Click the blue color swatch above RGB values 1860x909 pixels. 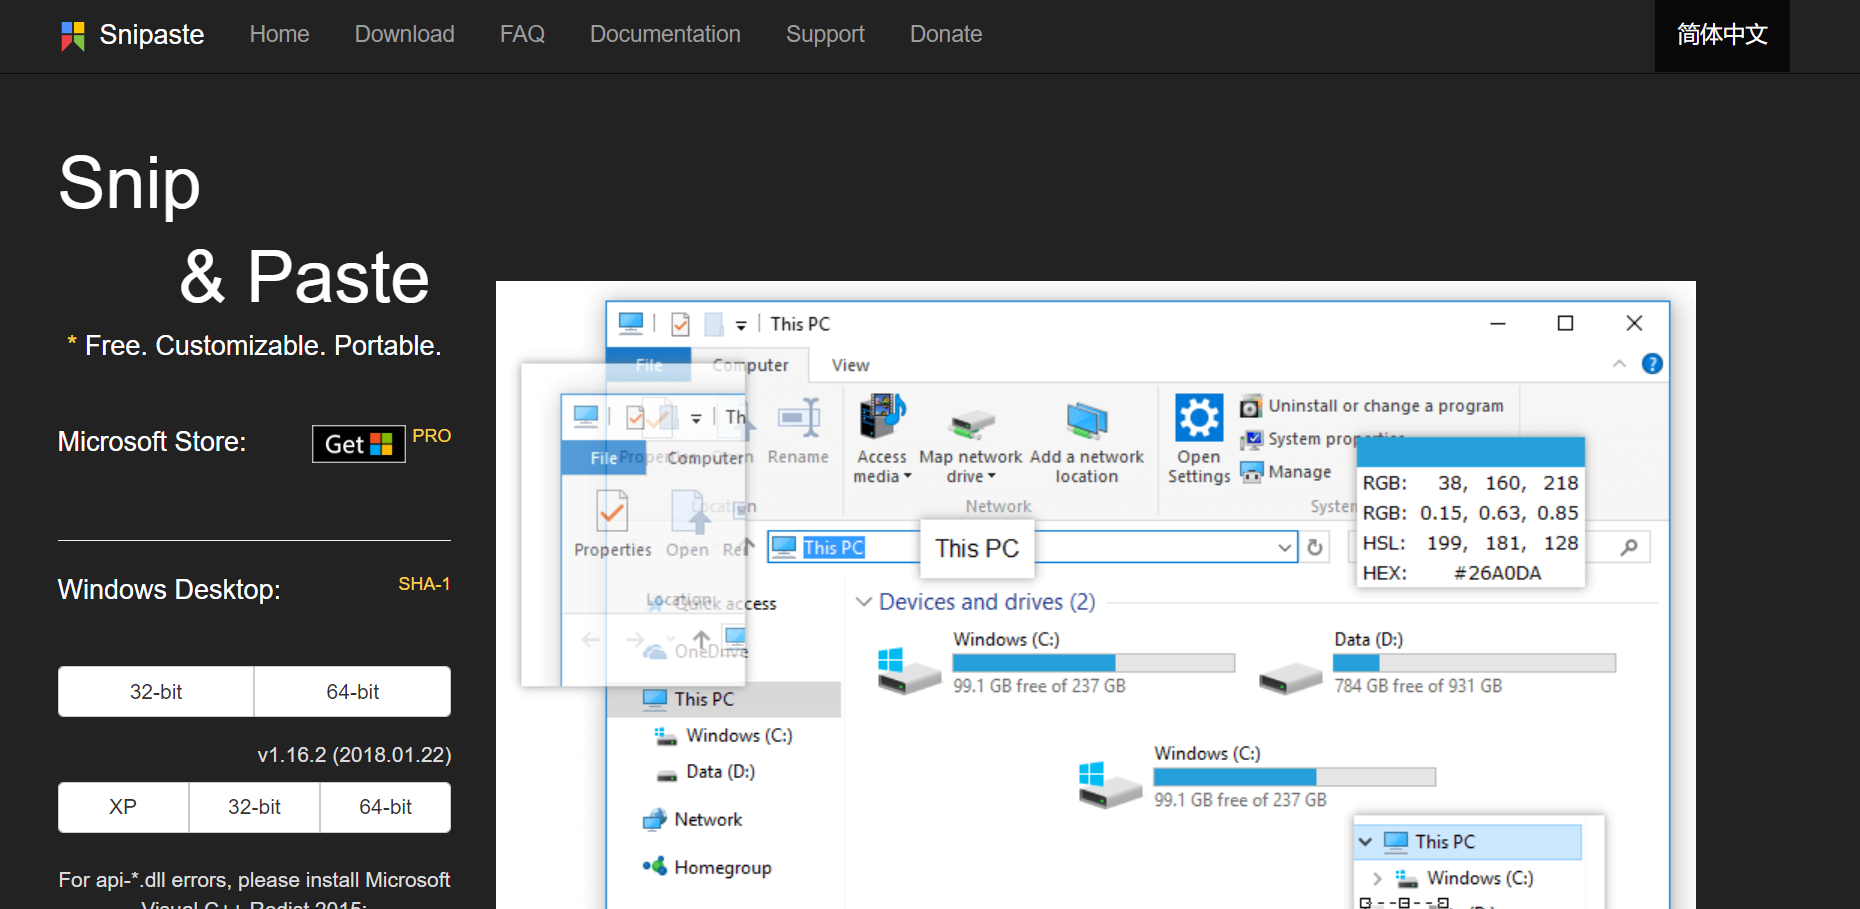point(1470,452)
